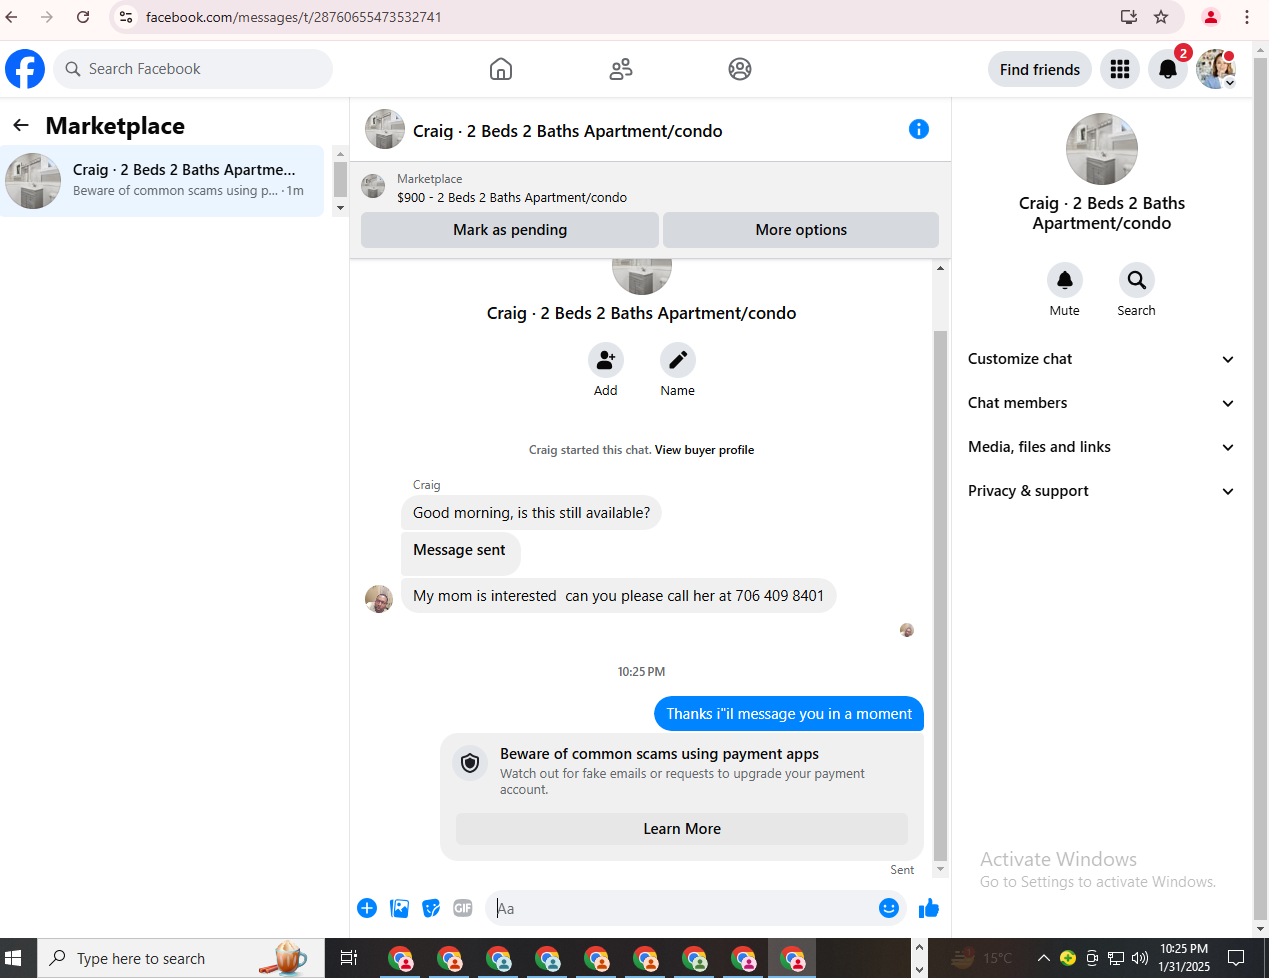The image size is (1269, 978).
Task: Open the Groups icon in top navigation
Action: pos(740,69)
